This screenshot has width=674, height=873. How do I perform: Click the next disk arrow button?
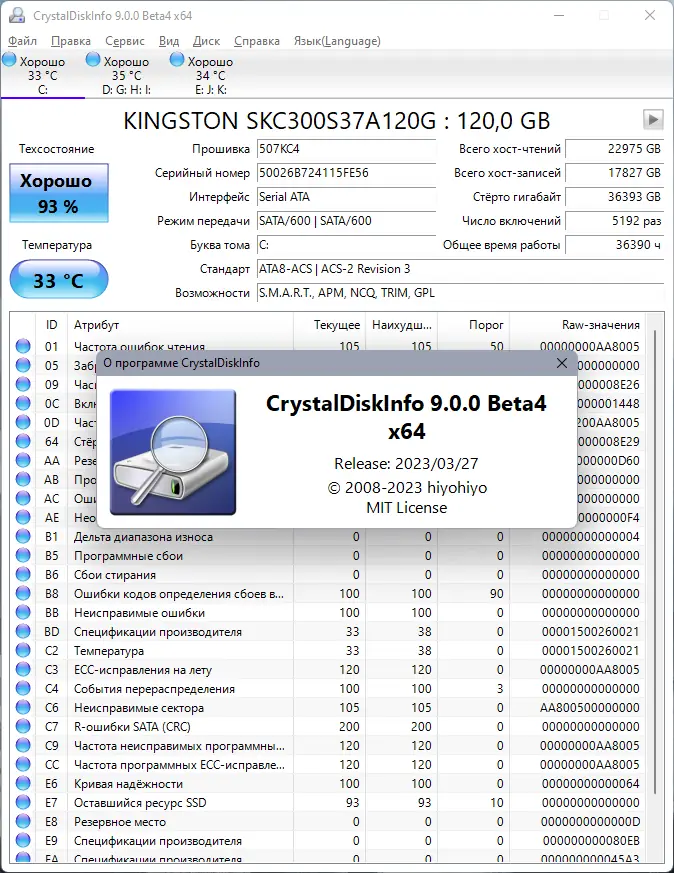pyautogui.click(x=653, y=119)
